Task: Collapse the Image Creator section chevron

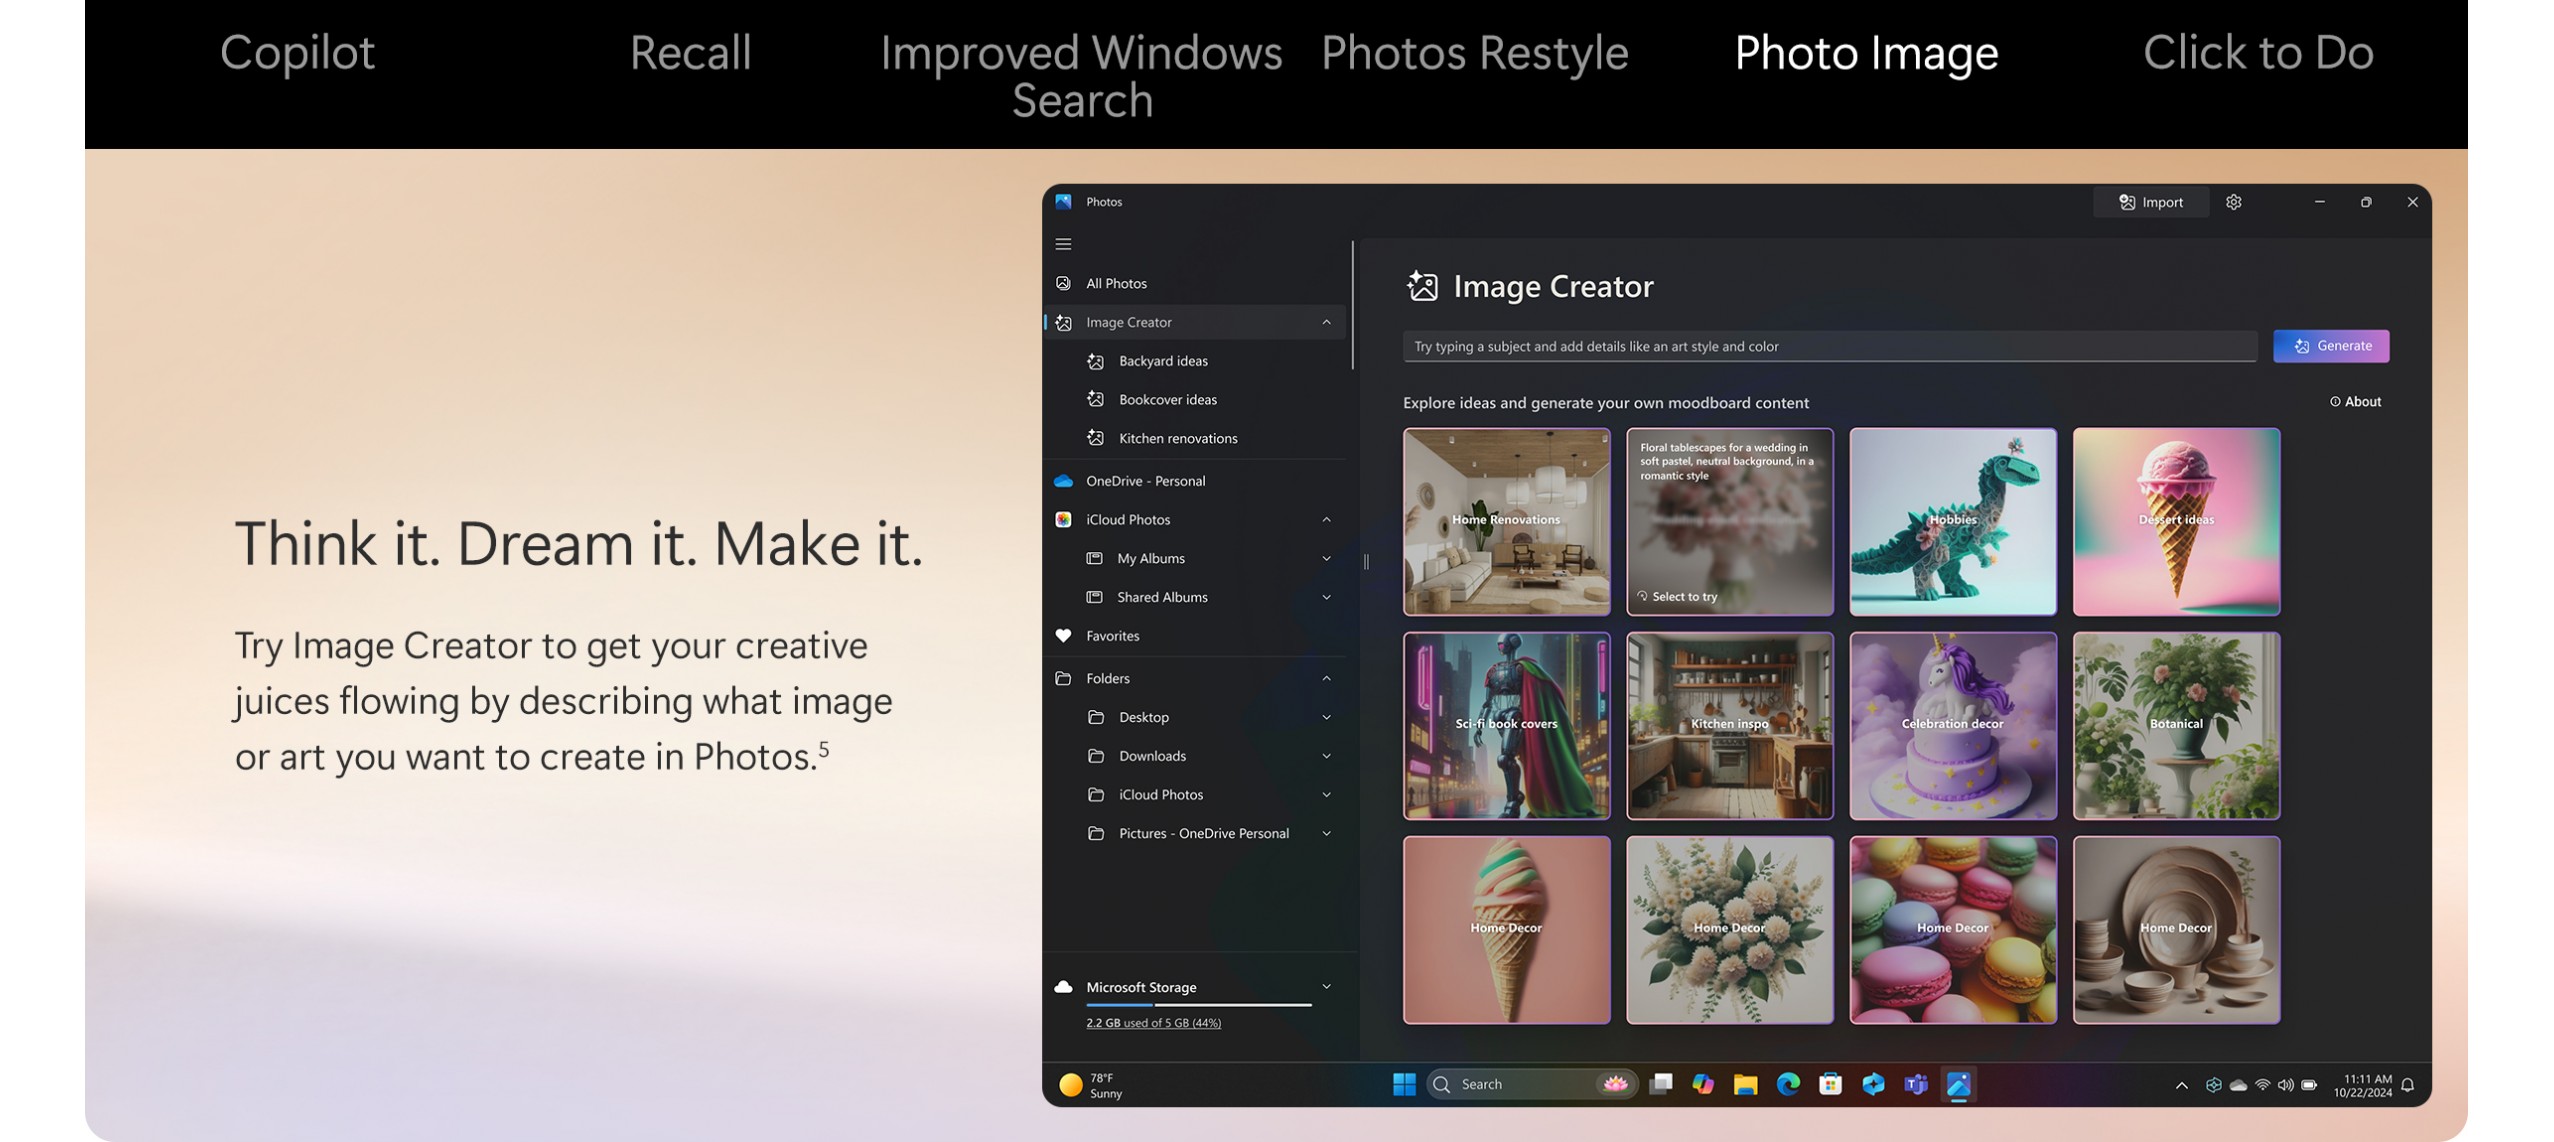Action: (x=1326, y=322)
